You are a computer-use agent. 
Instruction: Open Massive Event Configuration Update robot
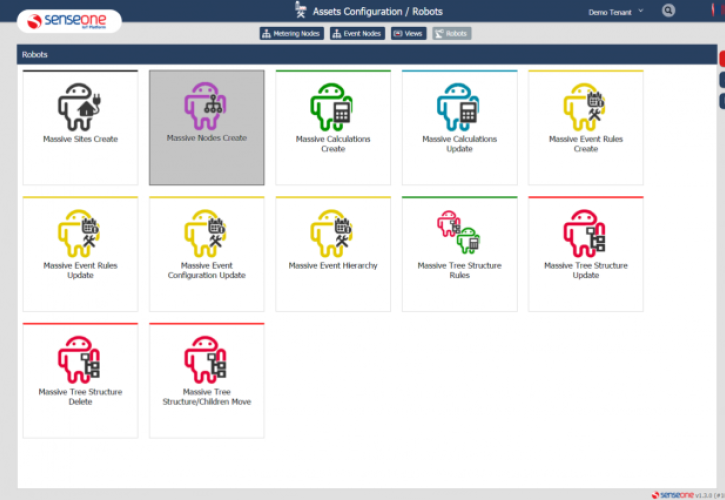(x=207, y=254)
